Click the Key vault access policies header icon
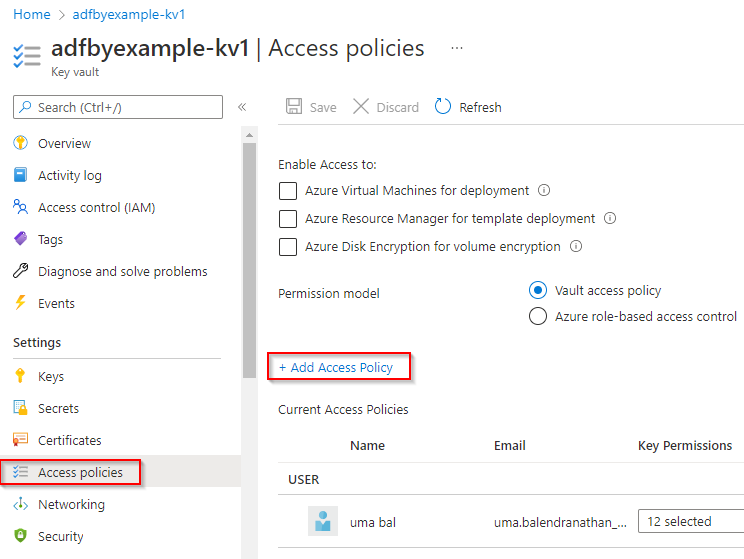The image size is (744, 559). point(27,56)
